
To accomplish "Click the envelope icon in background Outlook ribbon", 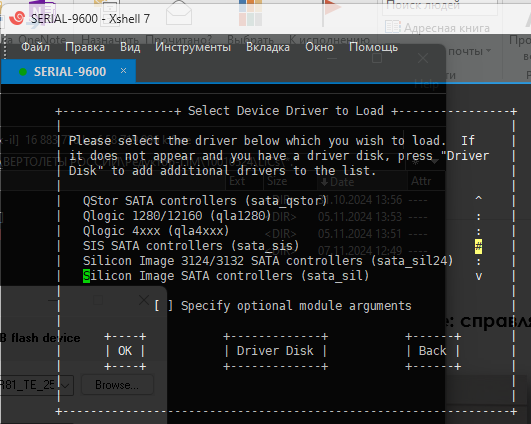I will [x=179, y=13].
